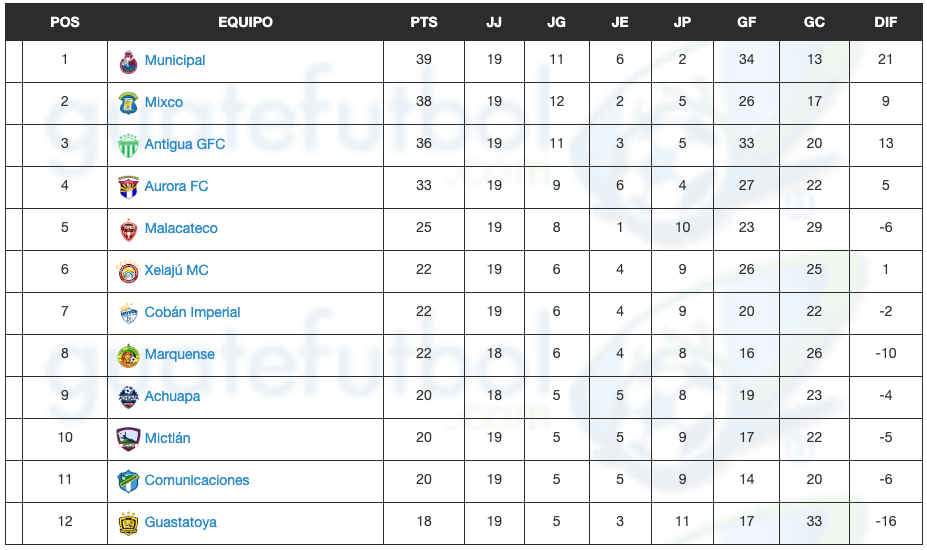Click the Xelajú MC team crest
The height and width of the screenshot is (550, 927).
tap(128, 271)
